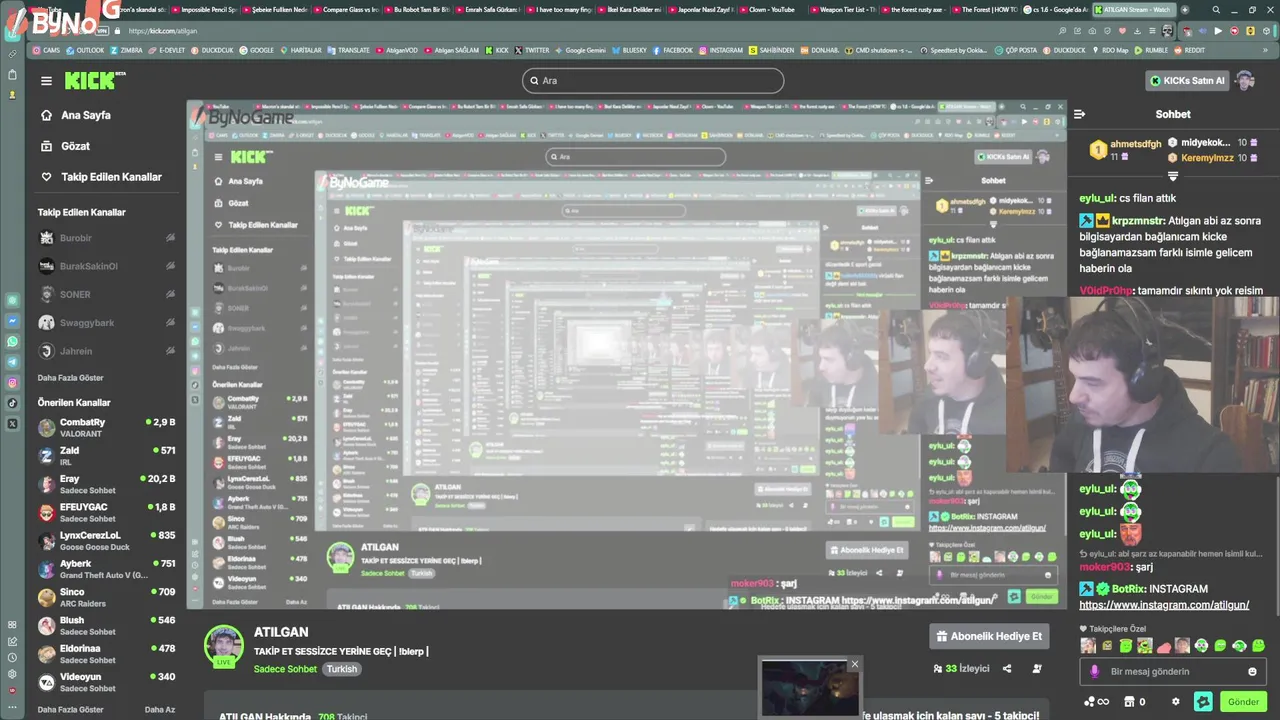Open the emoji picker in chat input
1280x720 pixels.
(1252, 672)
